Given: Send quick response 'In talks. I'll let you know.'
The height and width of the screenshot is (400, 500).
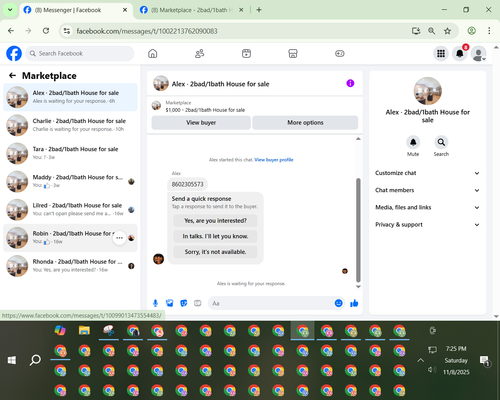Looking at the screenshot, I should click(215, 236).
